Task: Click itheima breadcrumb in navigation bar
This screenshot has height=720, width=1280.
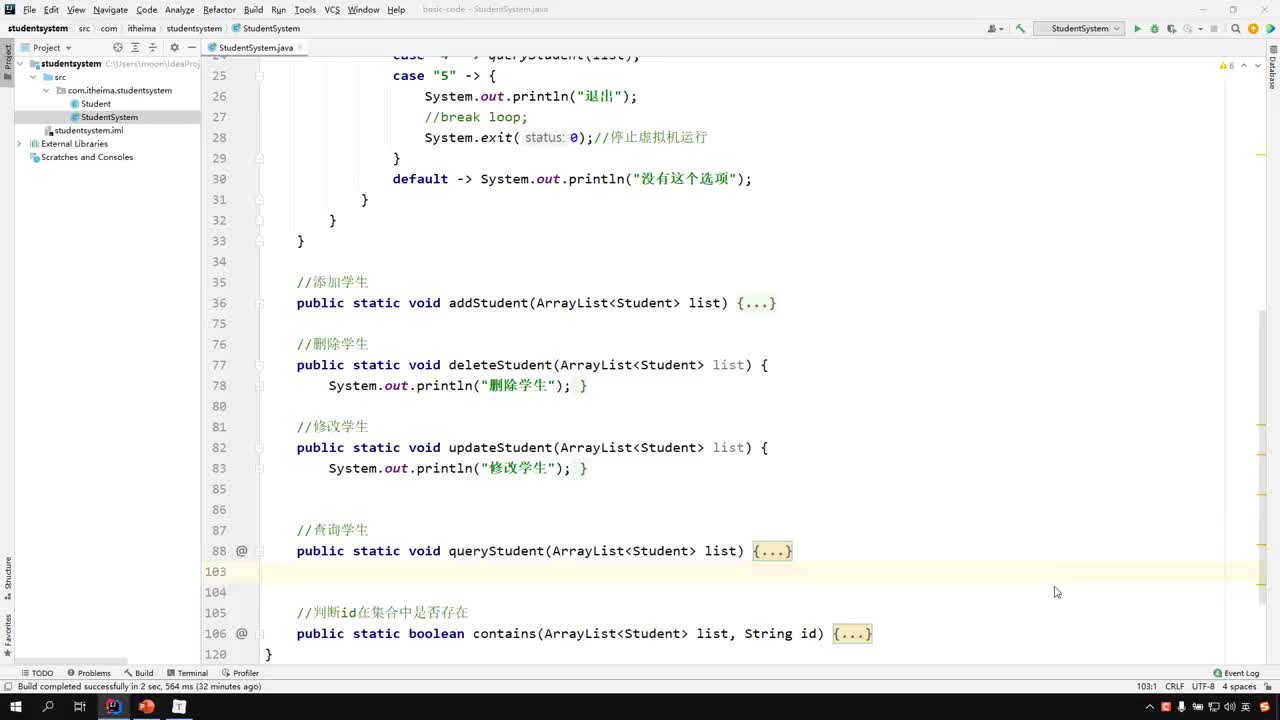Action: (141, 29)
